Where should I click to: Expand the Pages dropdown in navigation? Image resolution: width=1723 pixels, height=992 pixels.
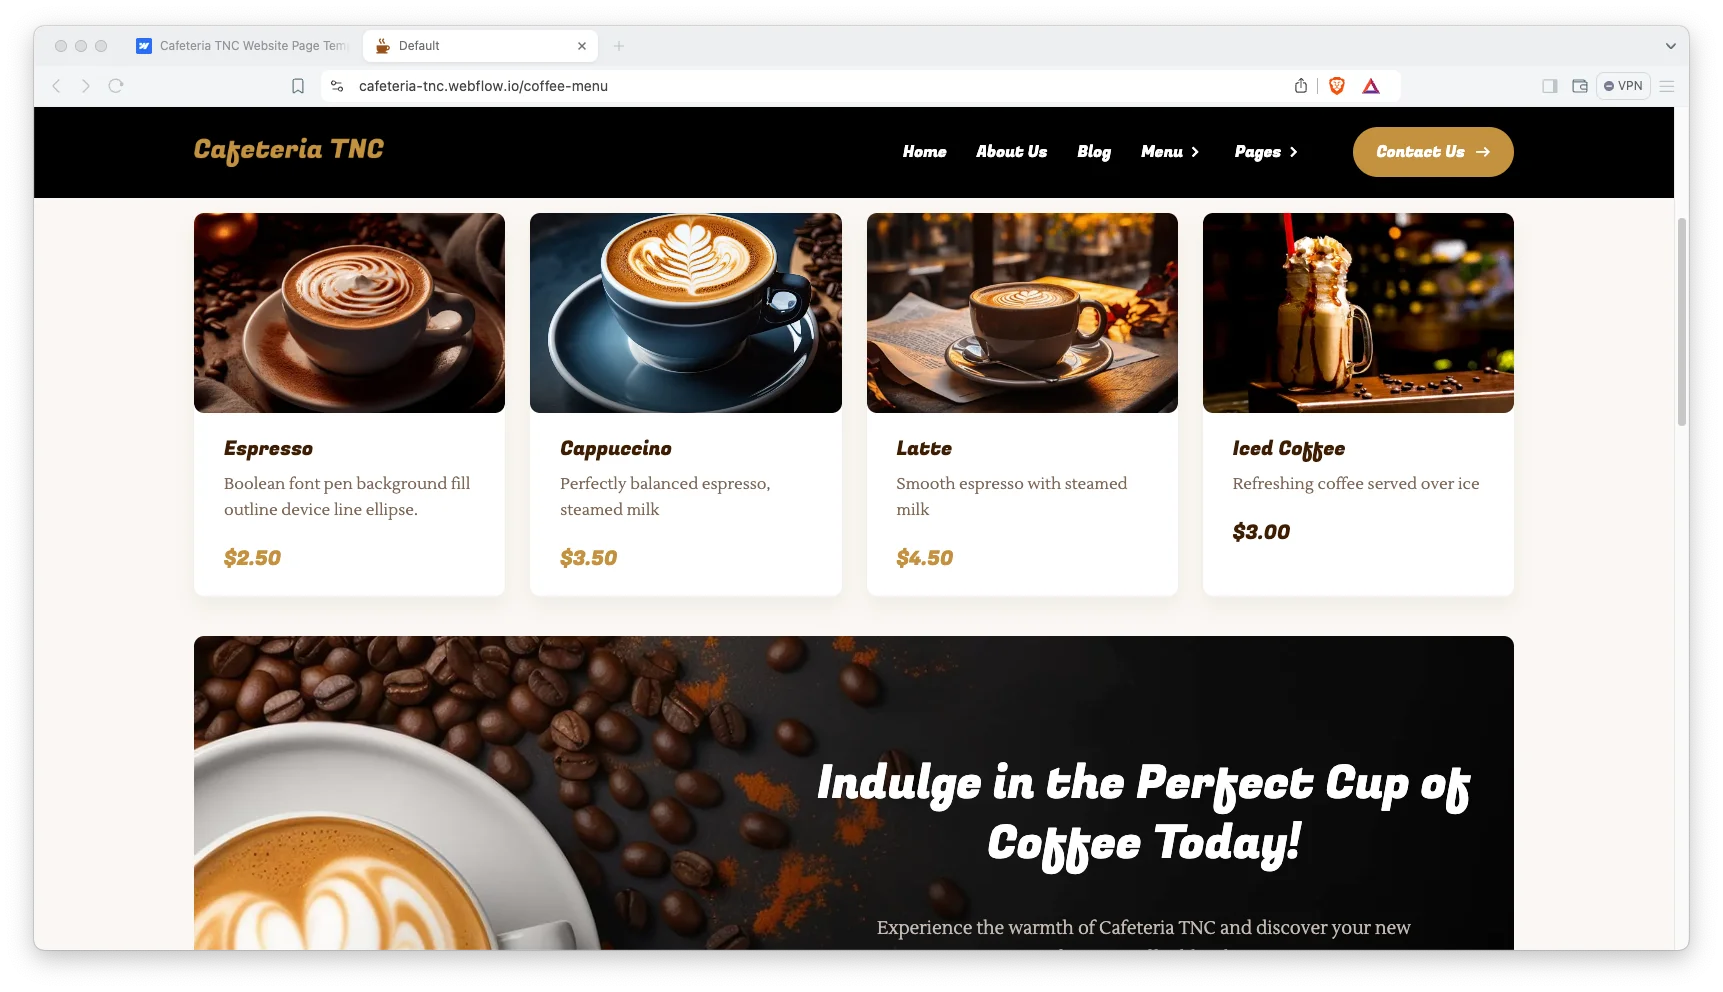point(1266,152)
